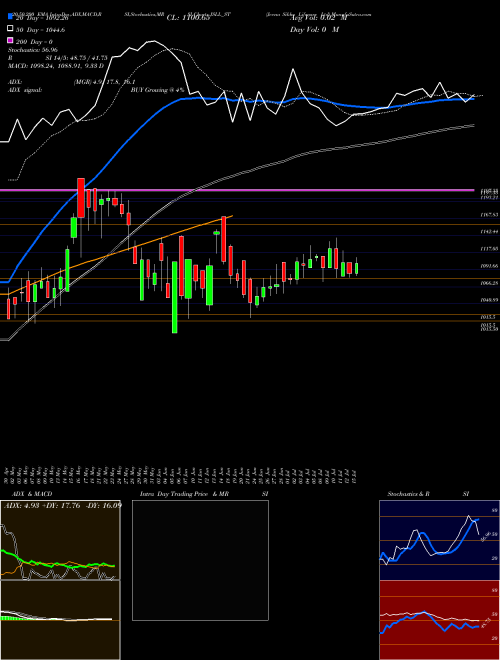500x660 pixels.
Task: Click the 'ADX: 4.93 +DY: 17.76 -DY: 16.09' header
Action: coord(63,506)
